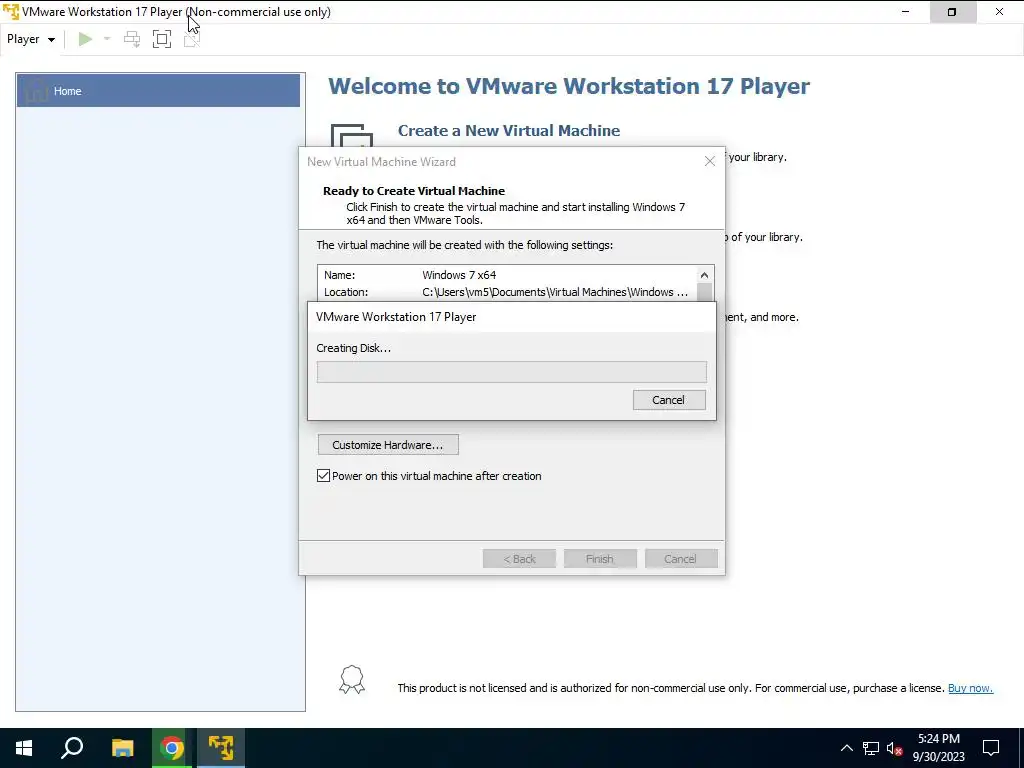Follow the Buy now link

pos(970,688)
